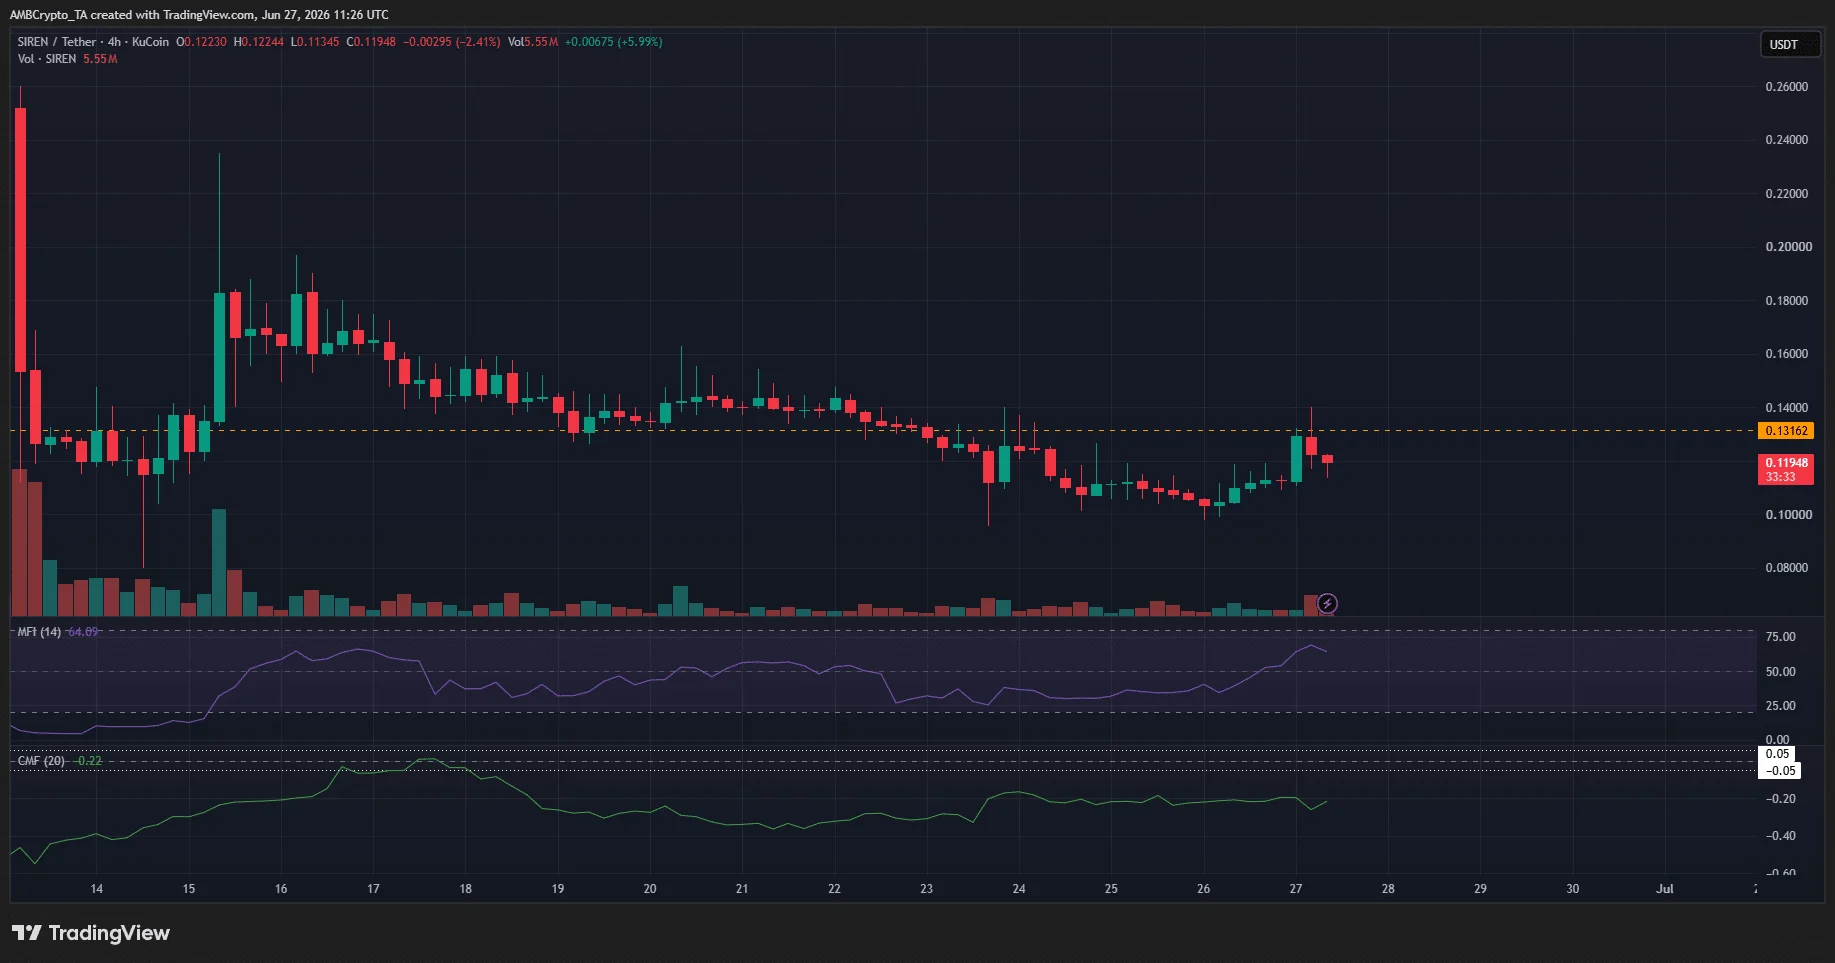1835x963 pixels.
Task: Click the 50.00 MFI scale label
Action: point(1780,672)
